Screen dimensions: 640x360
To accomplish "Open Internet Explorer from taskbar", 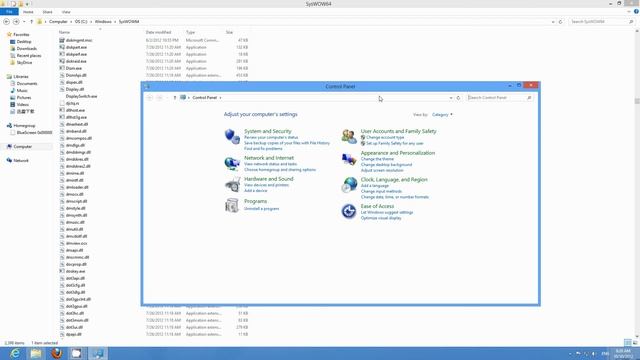I will pyautogui.click(x=15, y=353).
